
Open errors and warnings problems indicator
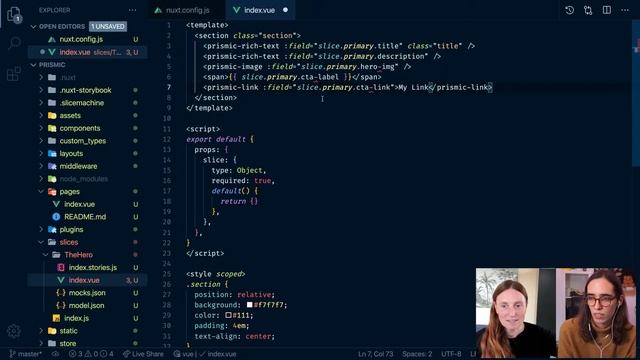[91, 354]
